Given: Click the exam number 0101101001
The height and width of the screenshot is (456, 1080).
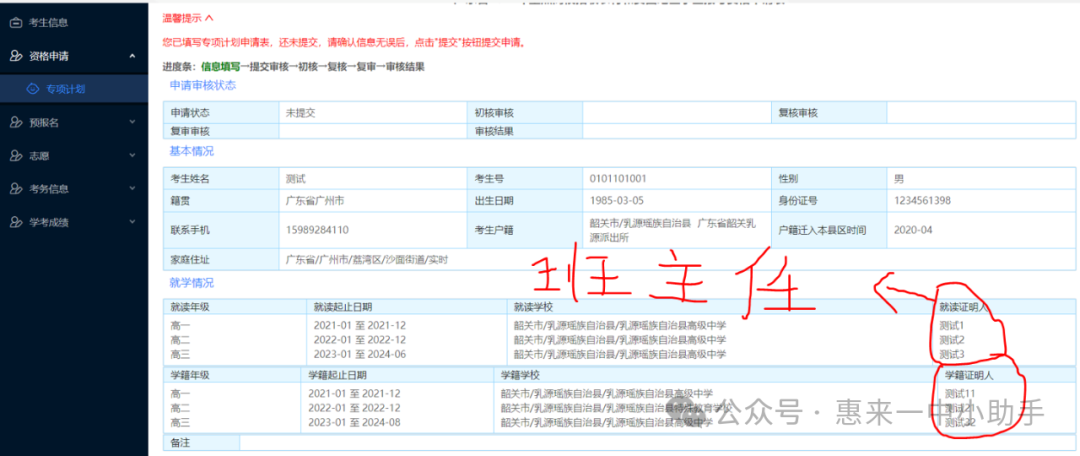Looking at the screenshot, I should tap(618, 178).
